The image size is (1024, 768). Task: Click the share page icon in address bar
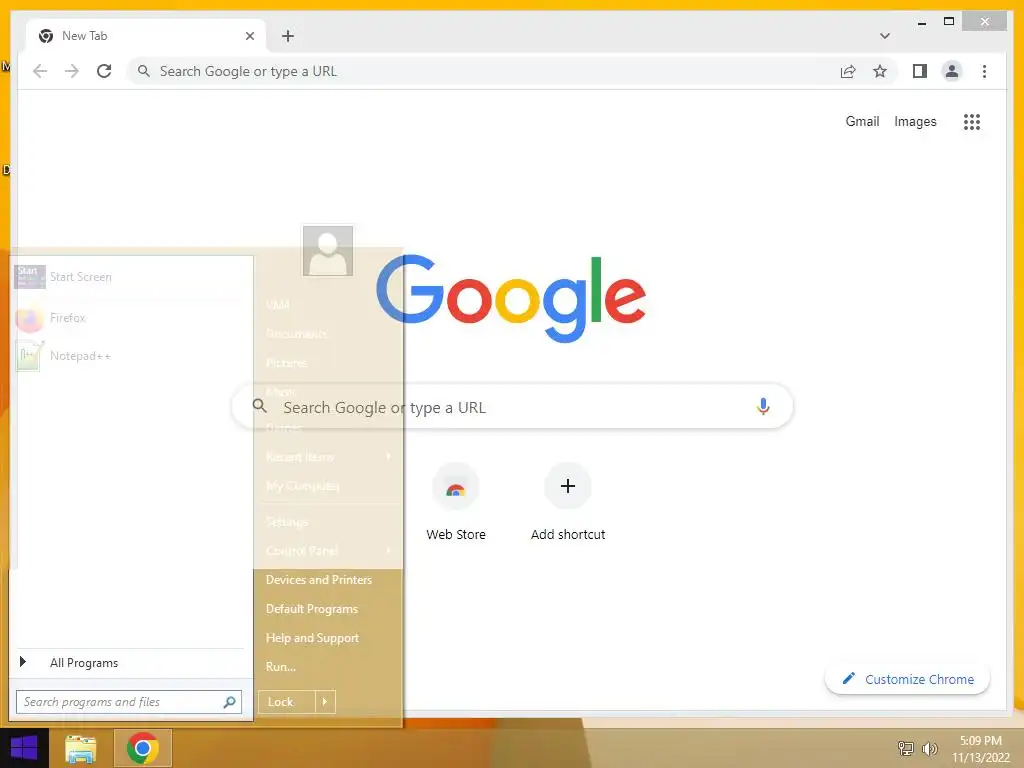point(848,71)
